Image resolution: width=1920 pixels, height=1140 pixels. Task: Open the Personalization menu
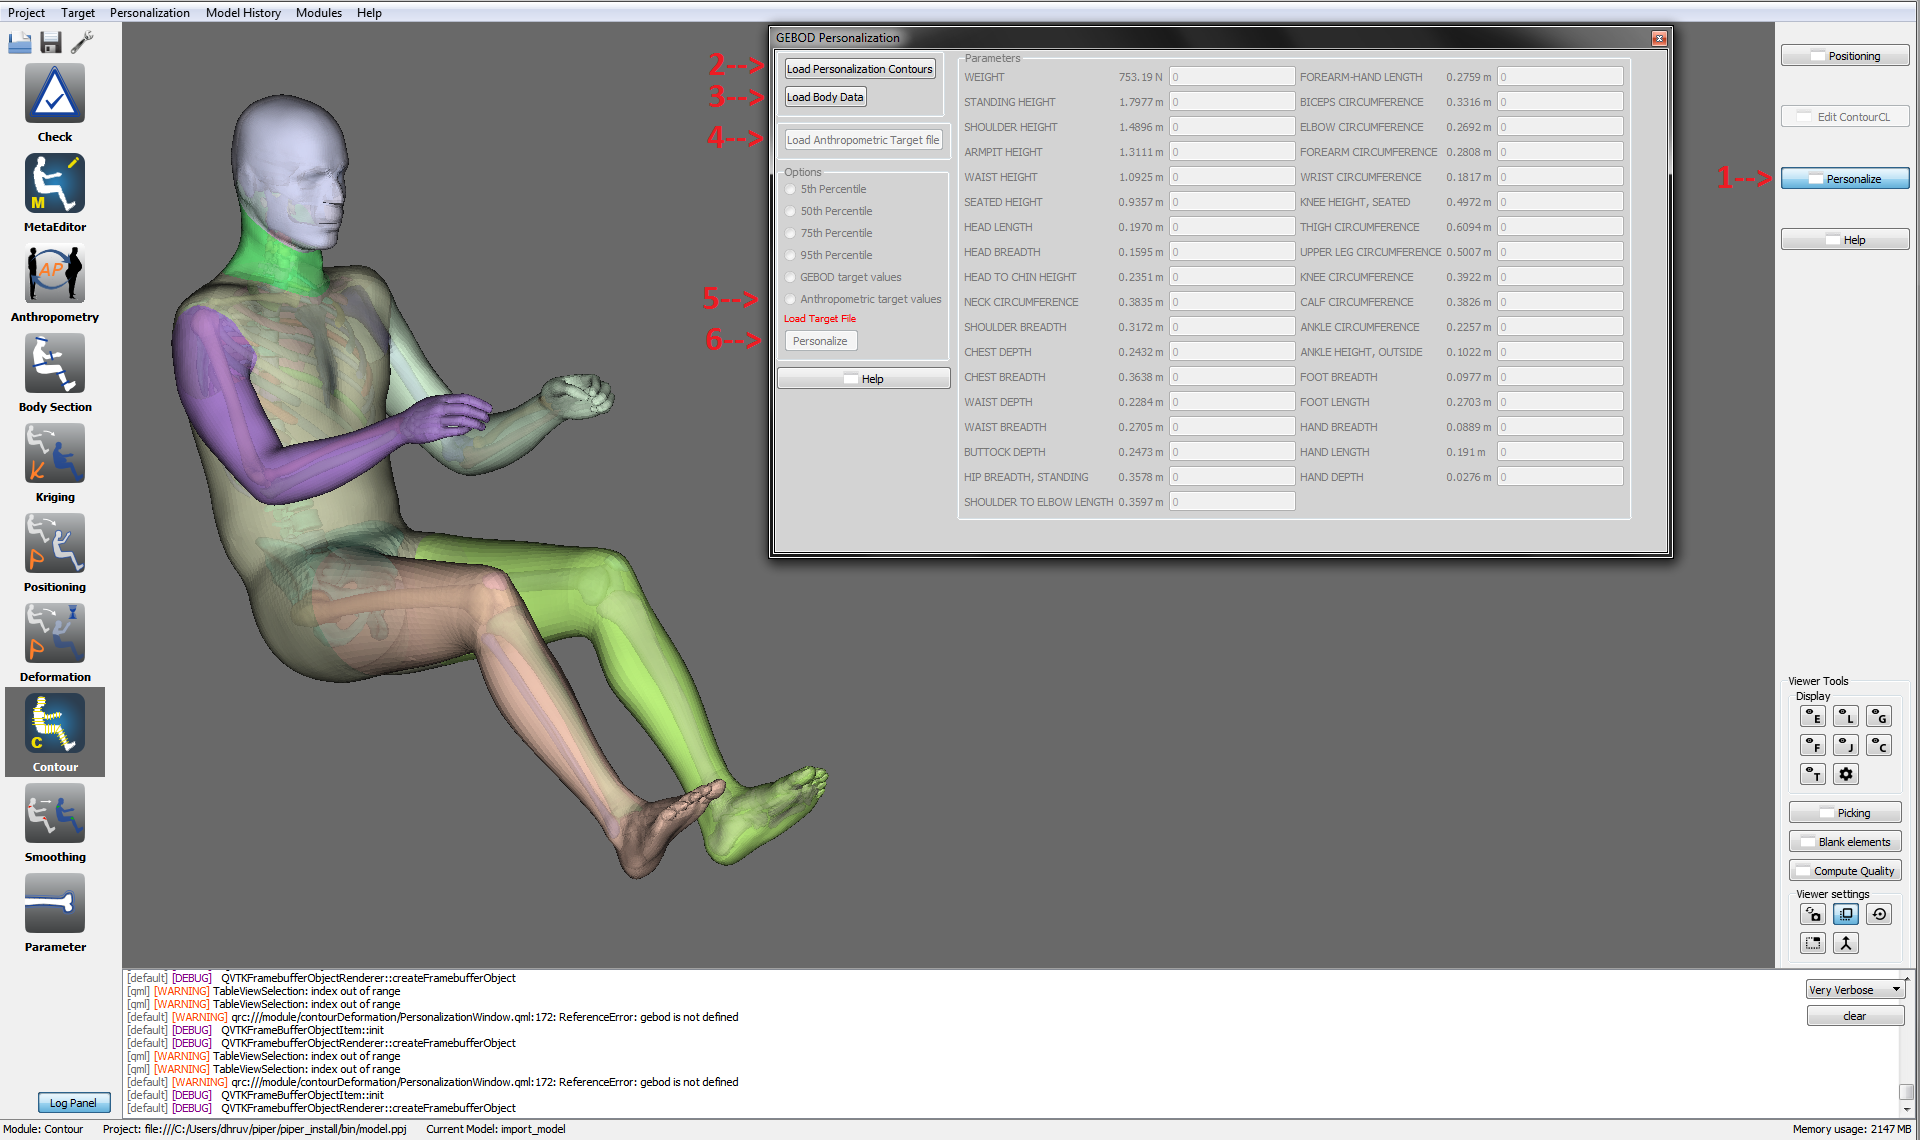[x=149, y=12]
